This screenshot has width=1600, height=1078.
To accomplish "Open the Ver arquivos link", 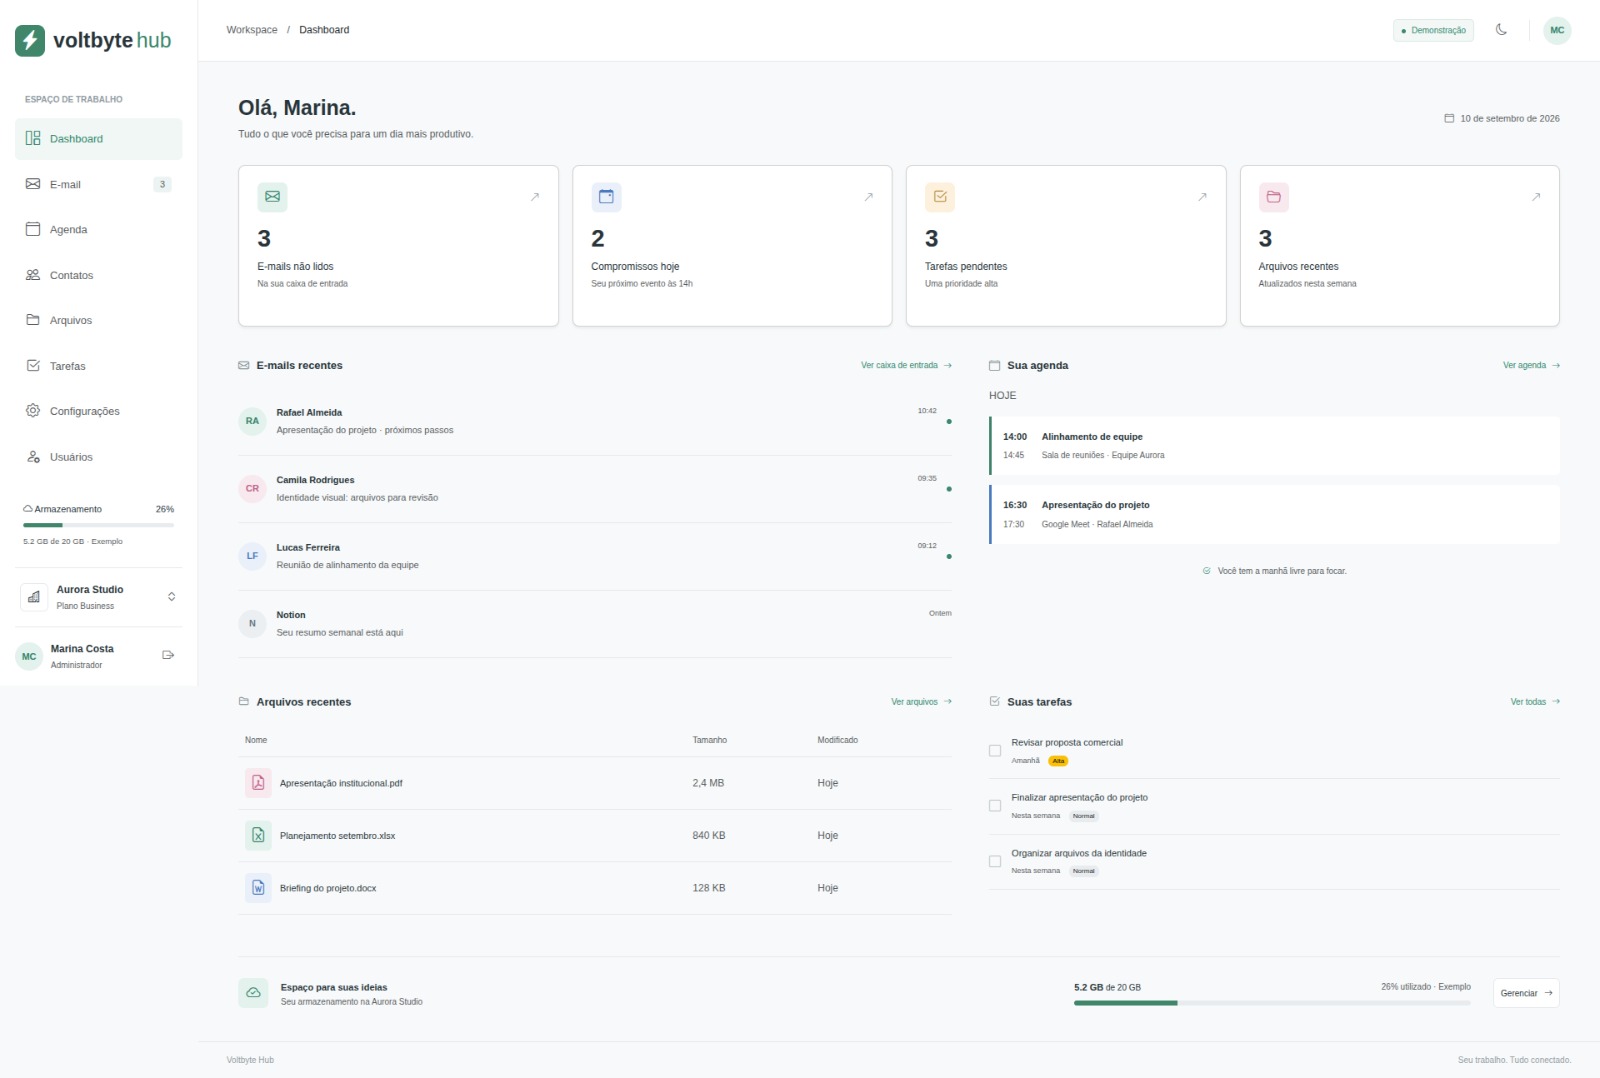I will click(x=921, y=702).
